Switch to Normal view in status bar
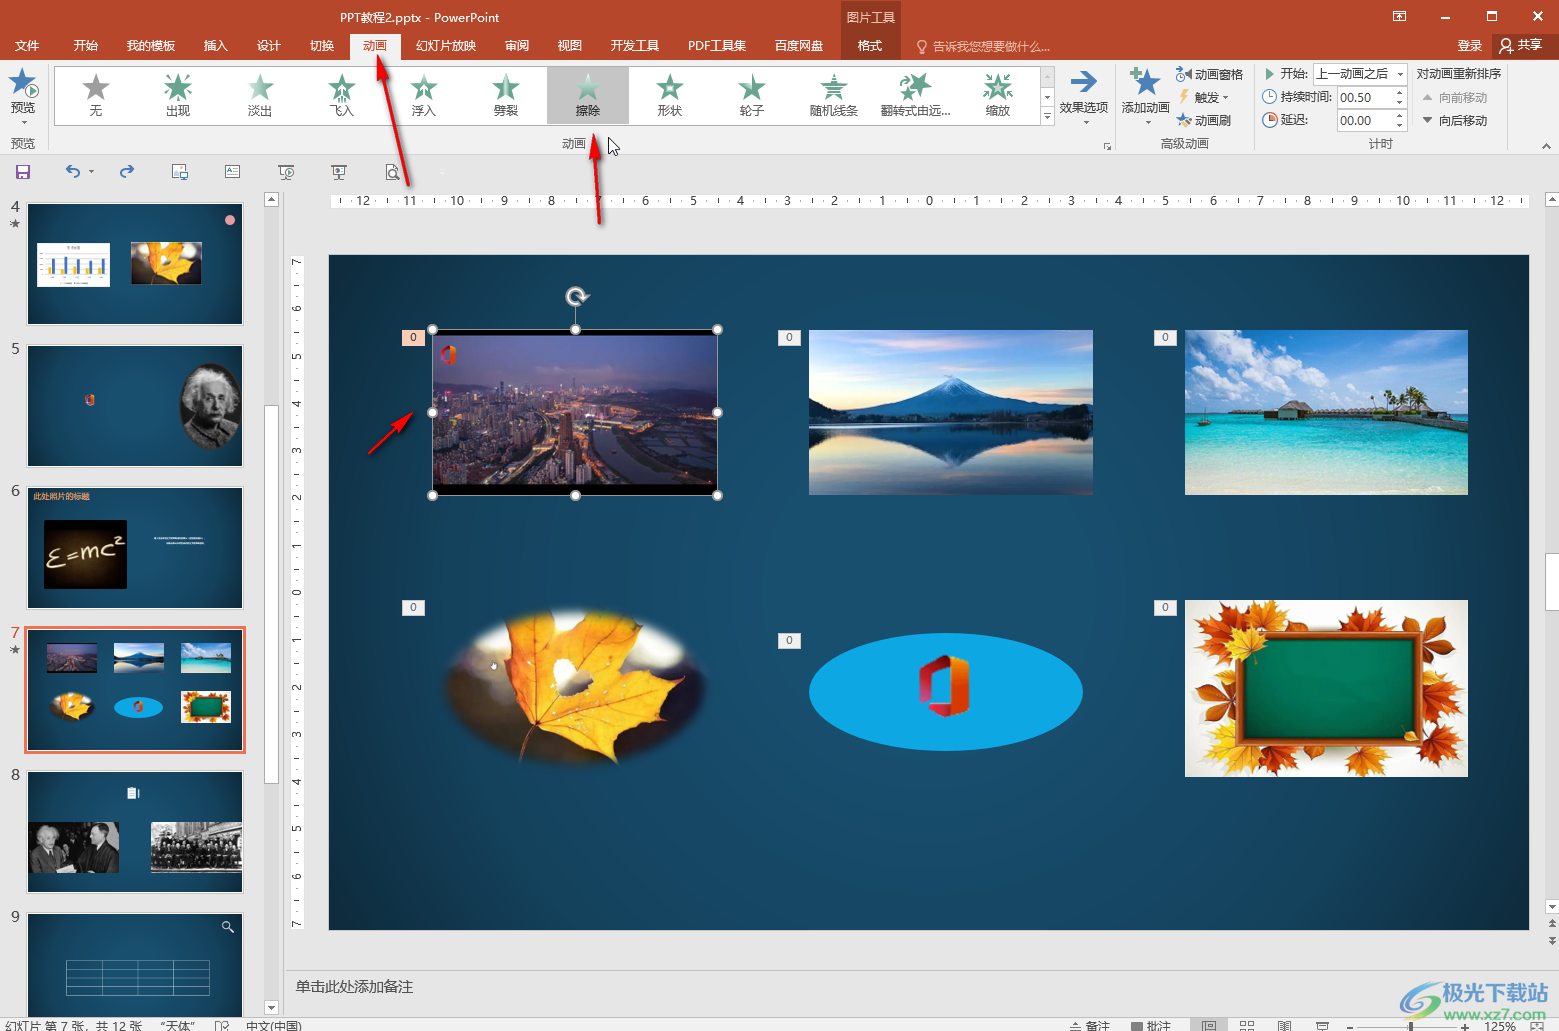 pos(1209,1025)
